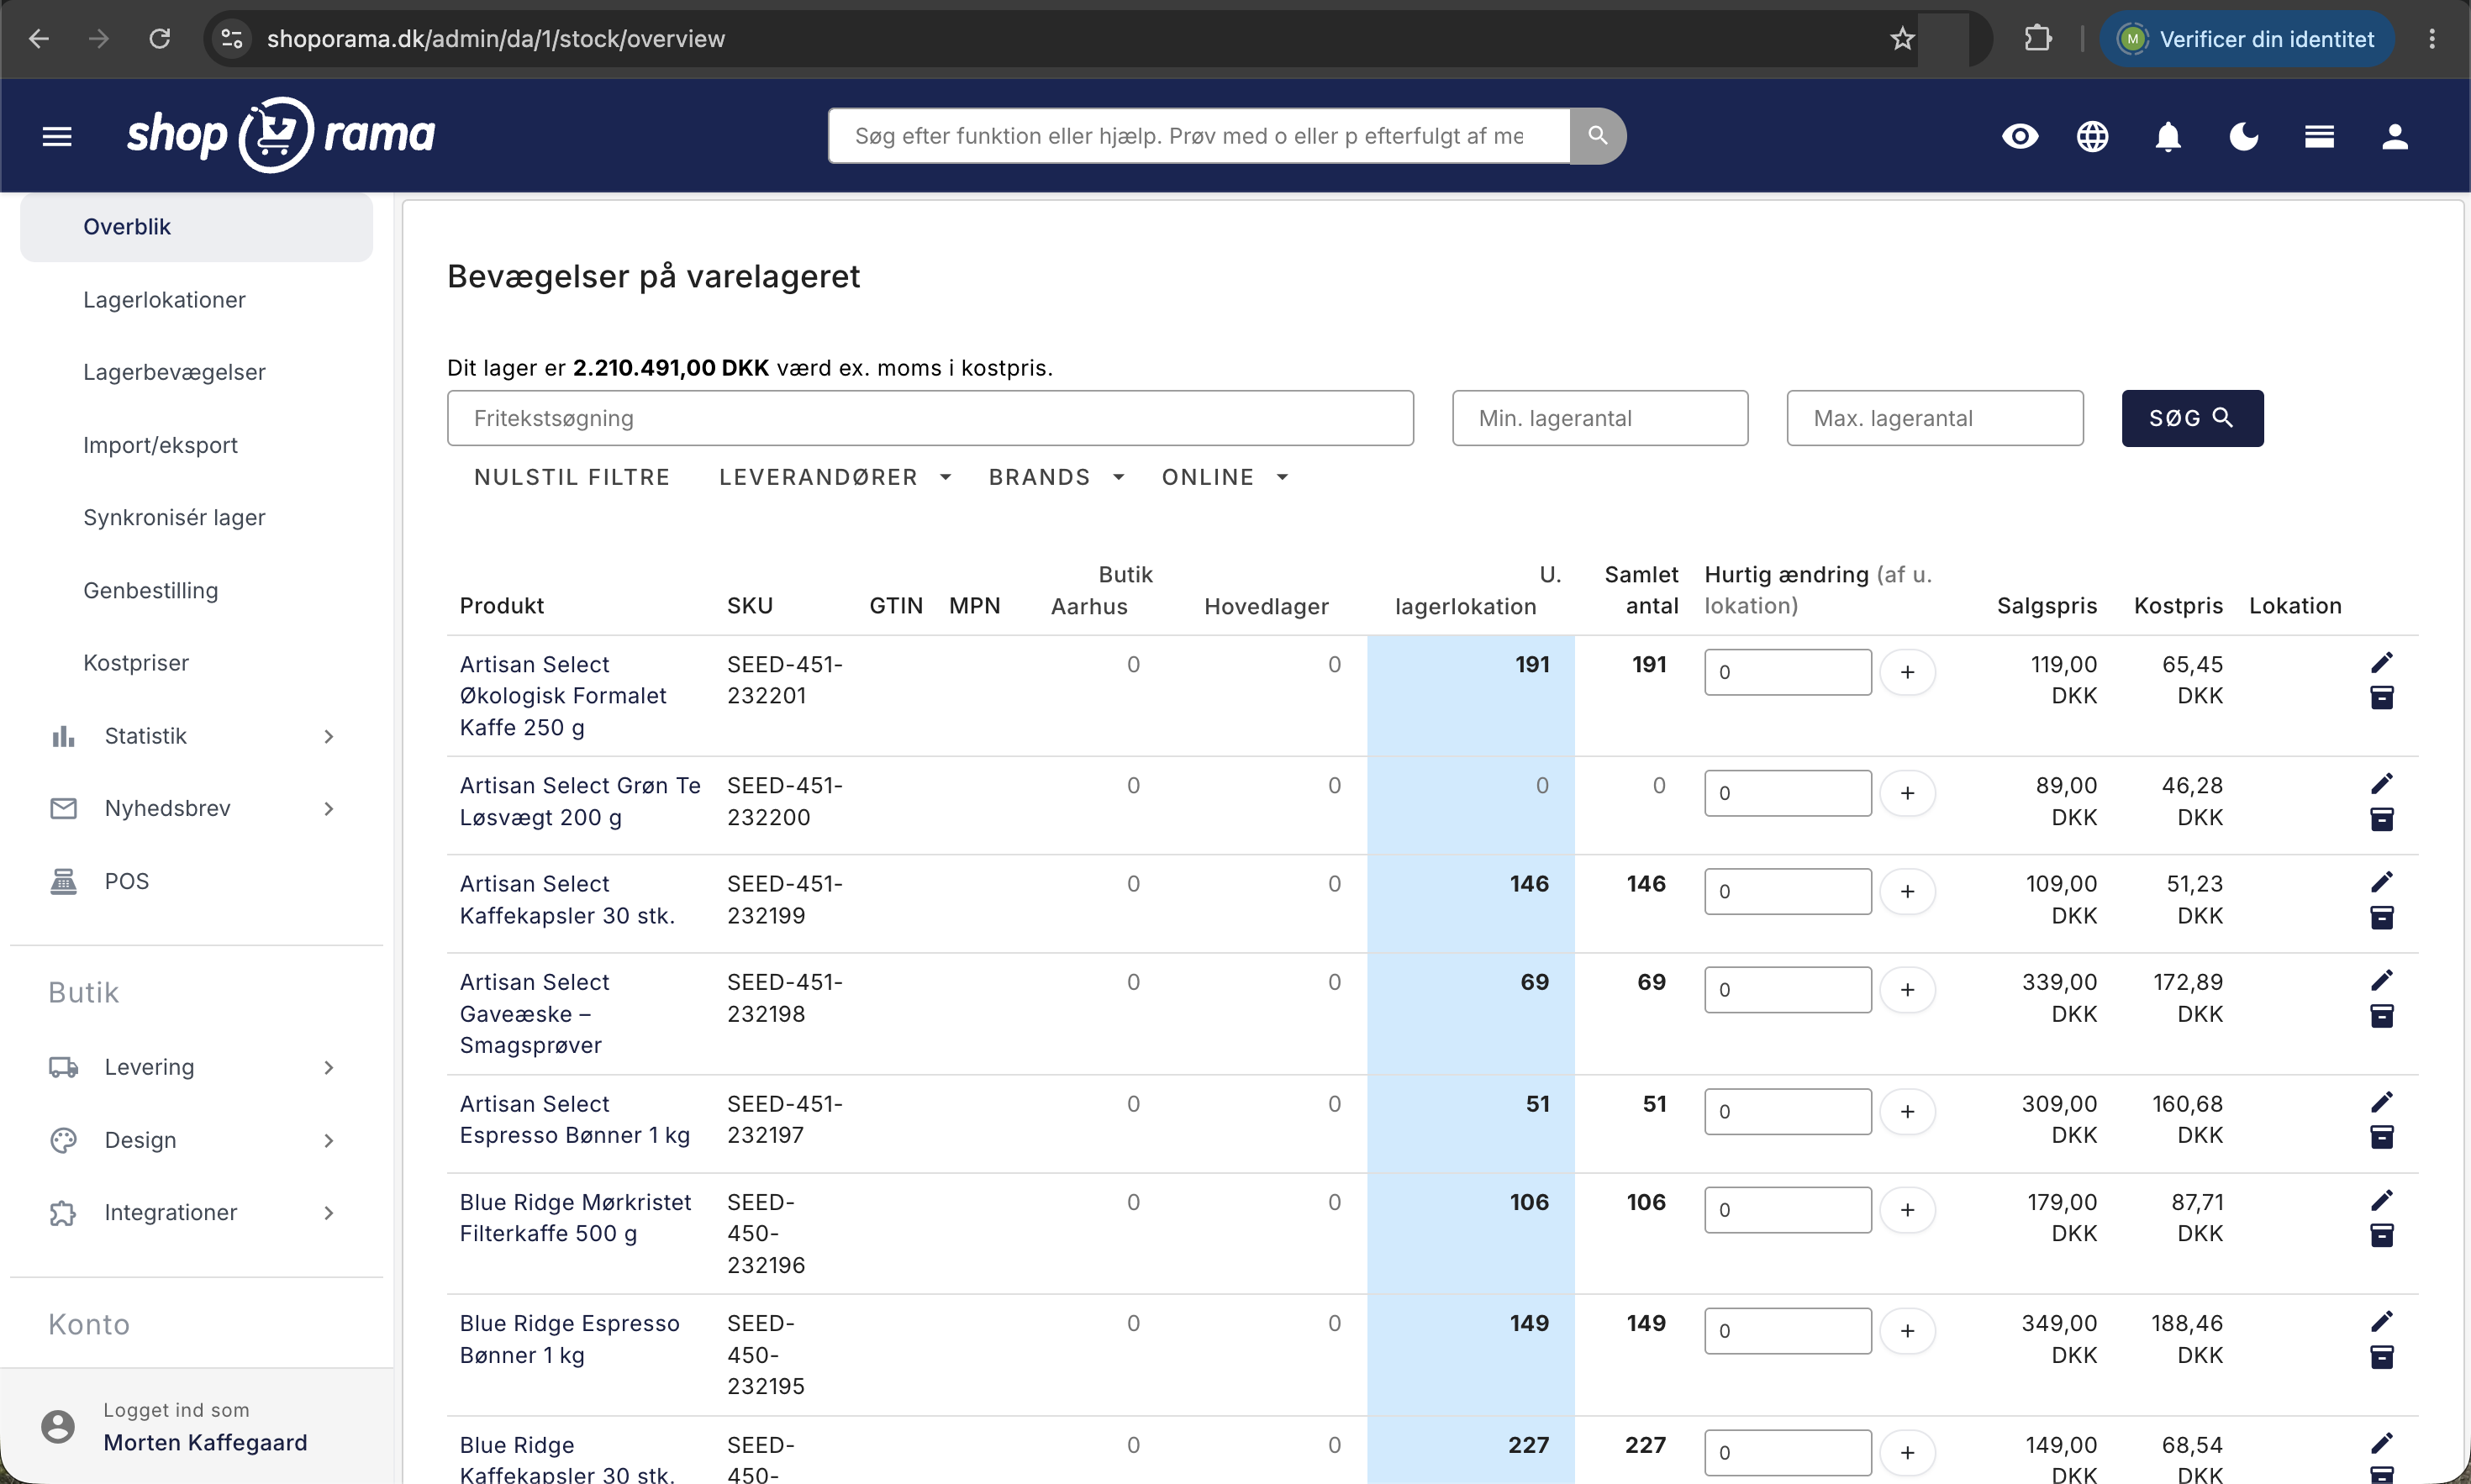Click plus button for Blue Ridge Mørkristet Filterkaffe
This screenshot has width=2471, height=1484.
(x=1907, y=1210)
